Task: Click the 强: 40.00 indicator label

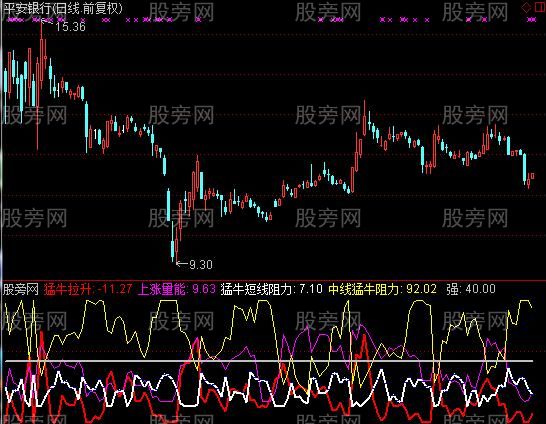Action: (x=471, y=289)
